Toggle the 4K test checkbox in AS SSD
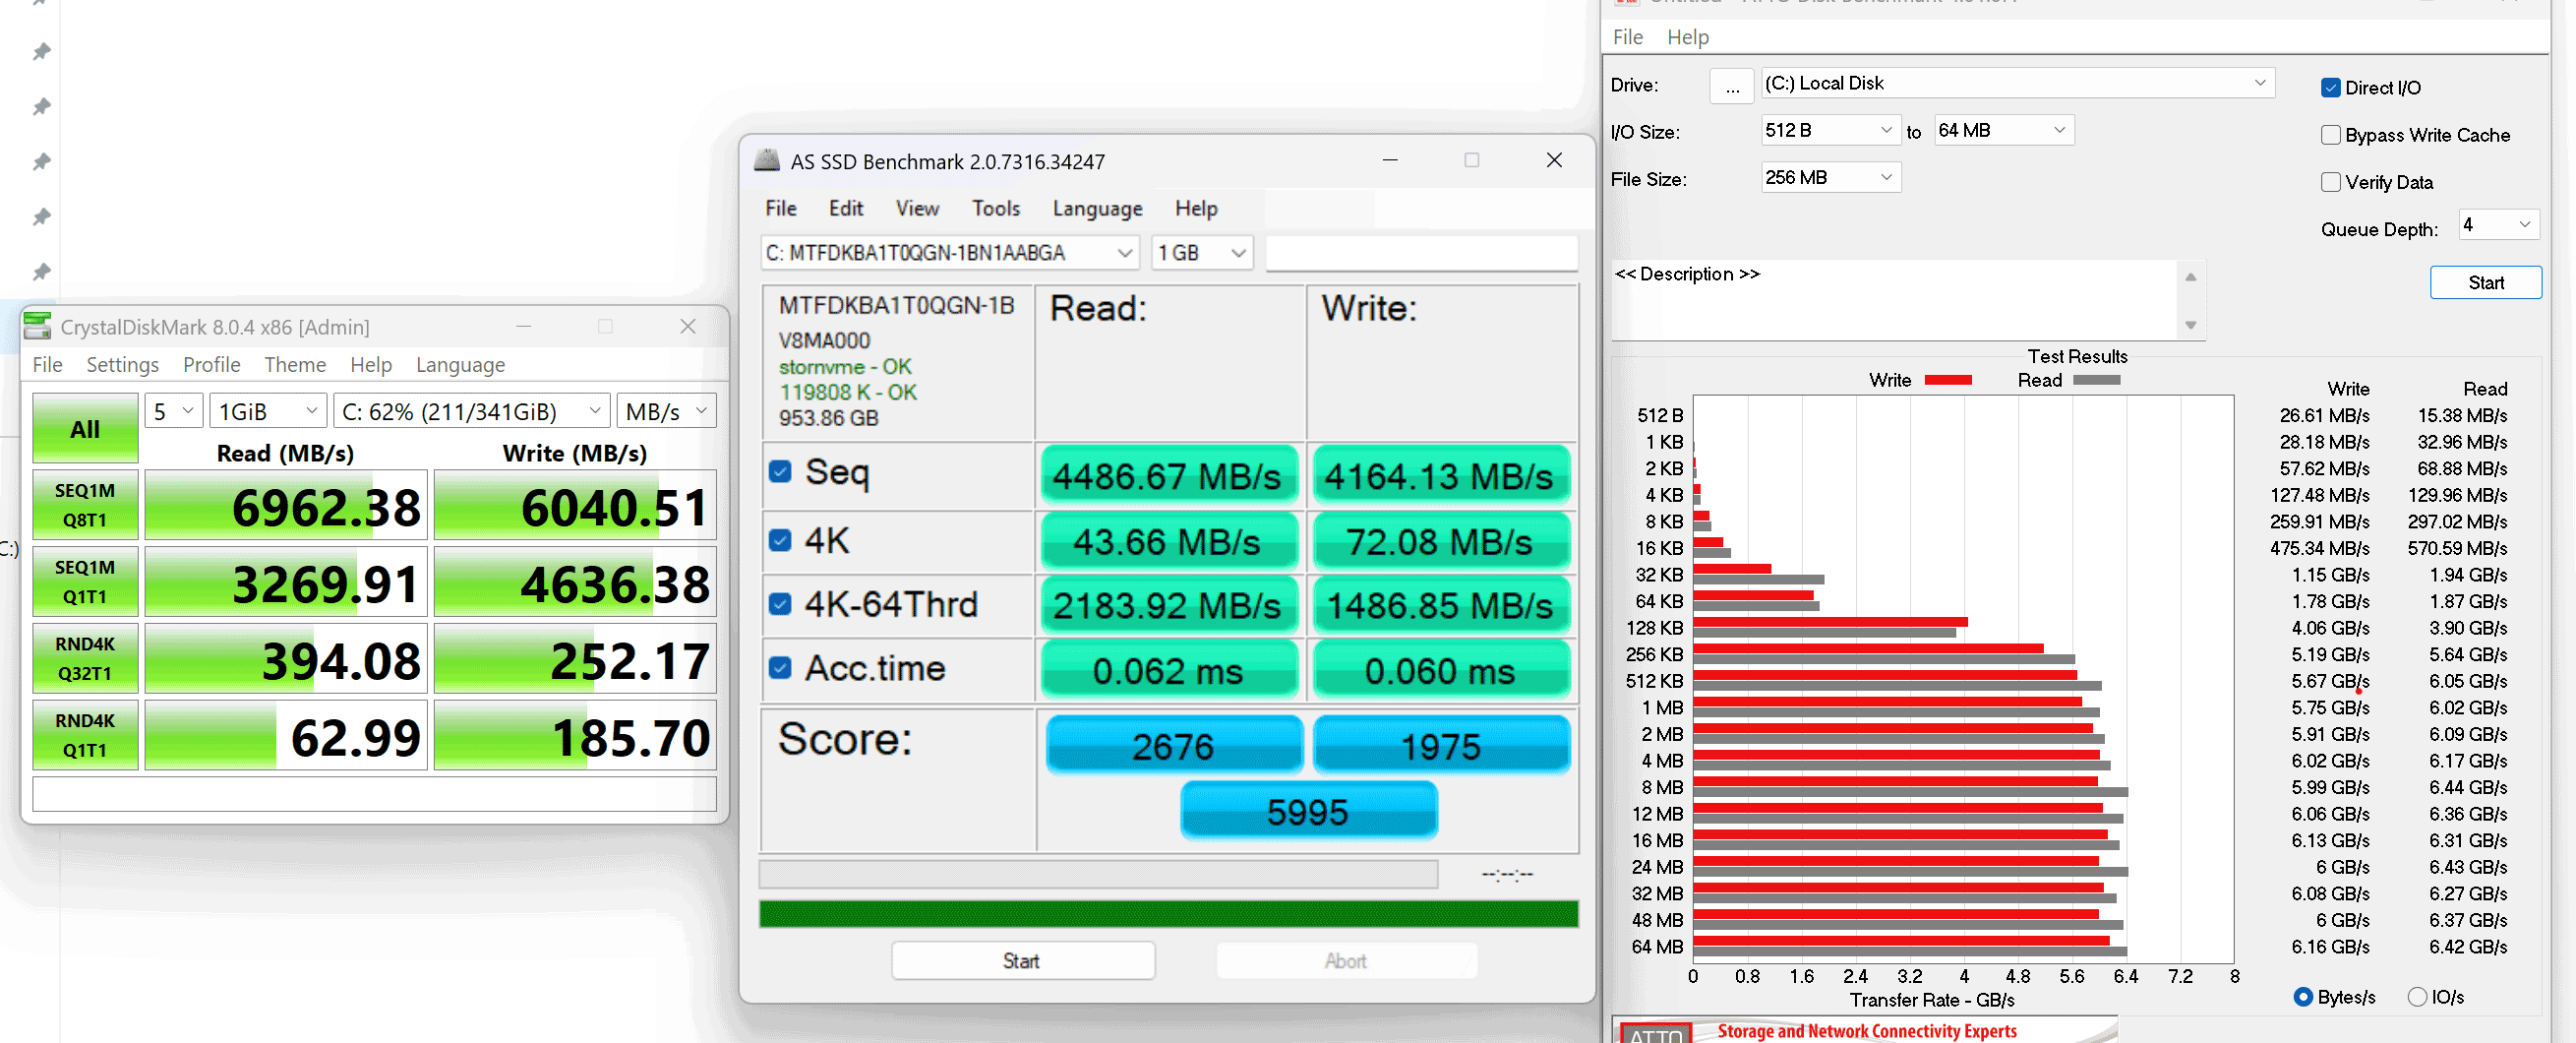This screenshot has height=1043, width=2576. [780, 540]
